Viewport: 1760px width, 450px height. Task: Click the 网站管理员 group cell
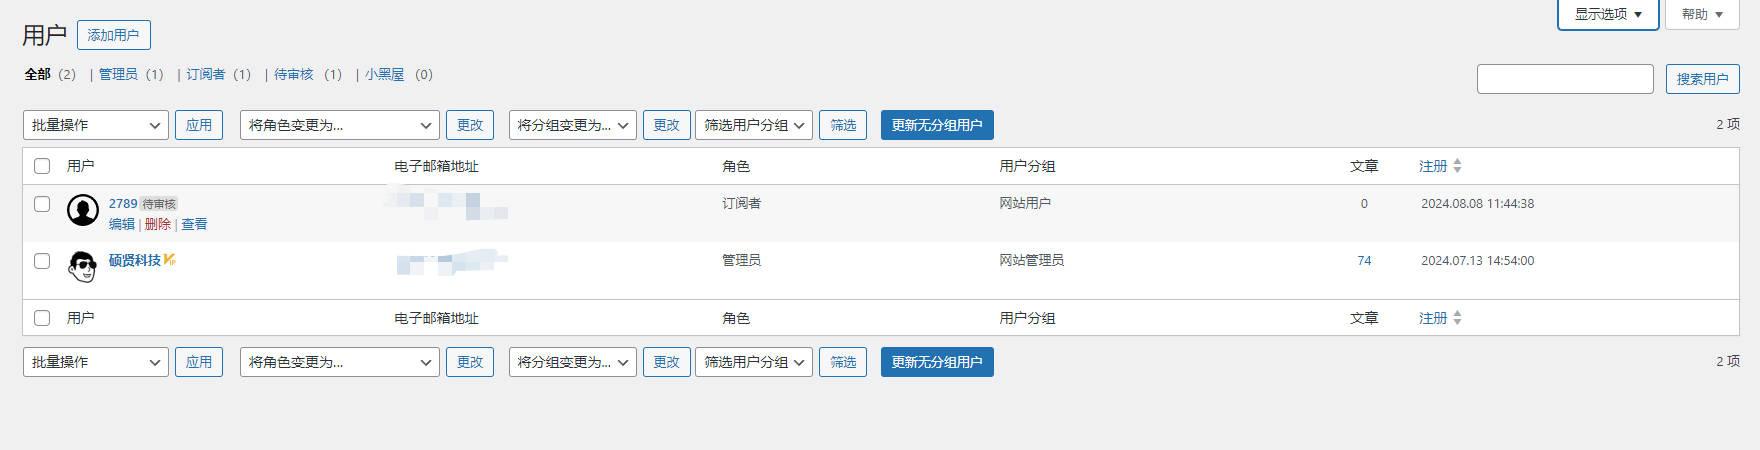tap(1031, 260)
